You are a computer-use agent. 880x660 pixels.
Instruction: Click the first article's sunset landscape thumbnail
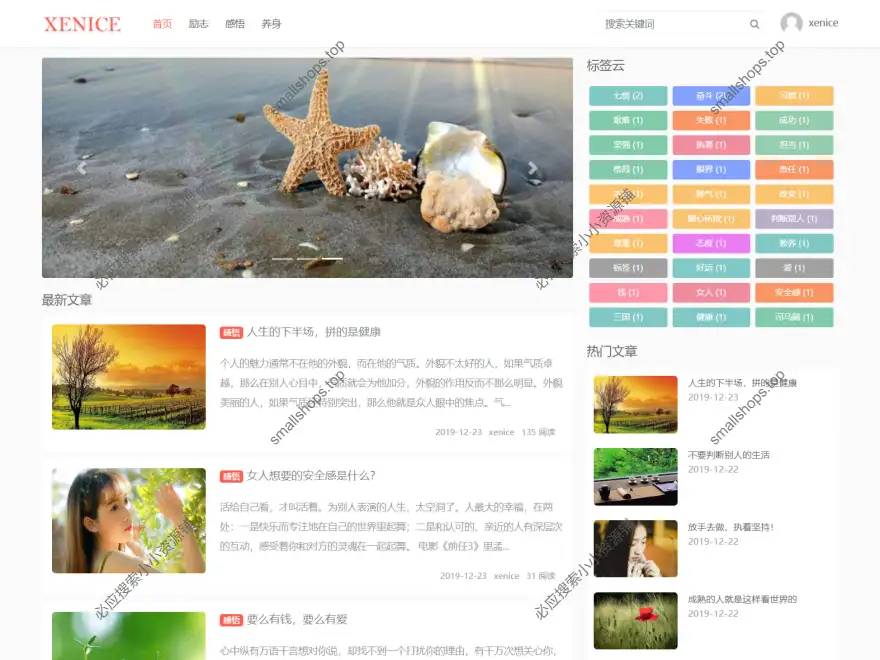(128, 377)
